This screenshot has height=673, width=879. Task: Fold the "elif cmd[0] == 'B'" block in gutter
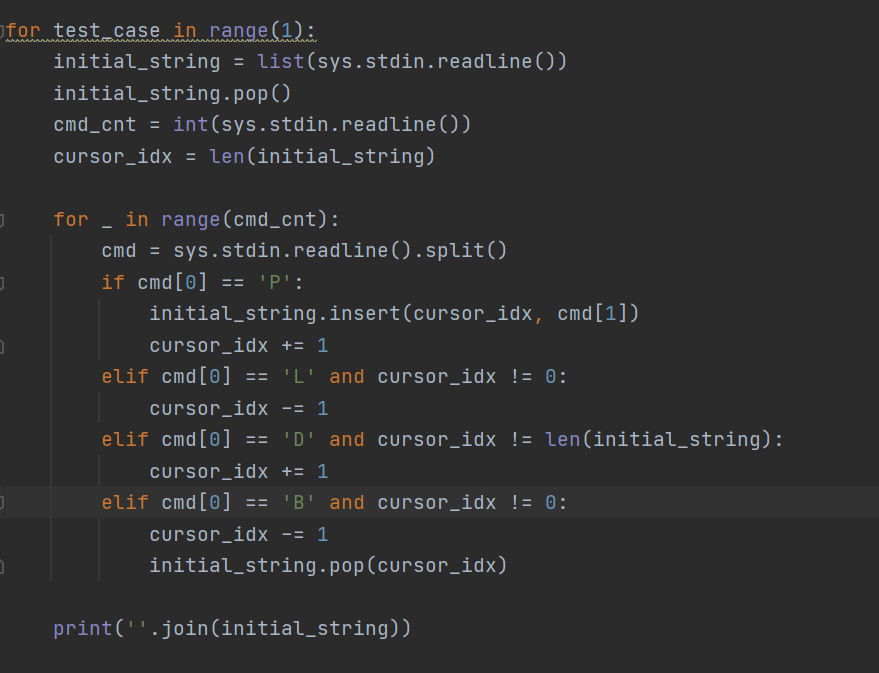(2, 503)
